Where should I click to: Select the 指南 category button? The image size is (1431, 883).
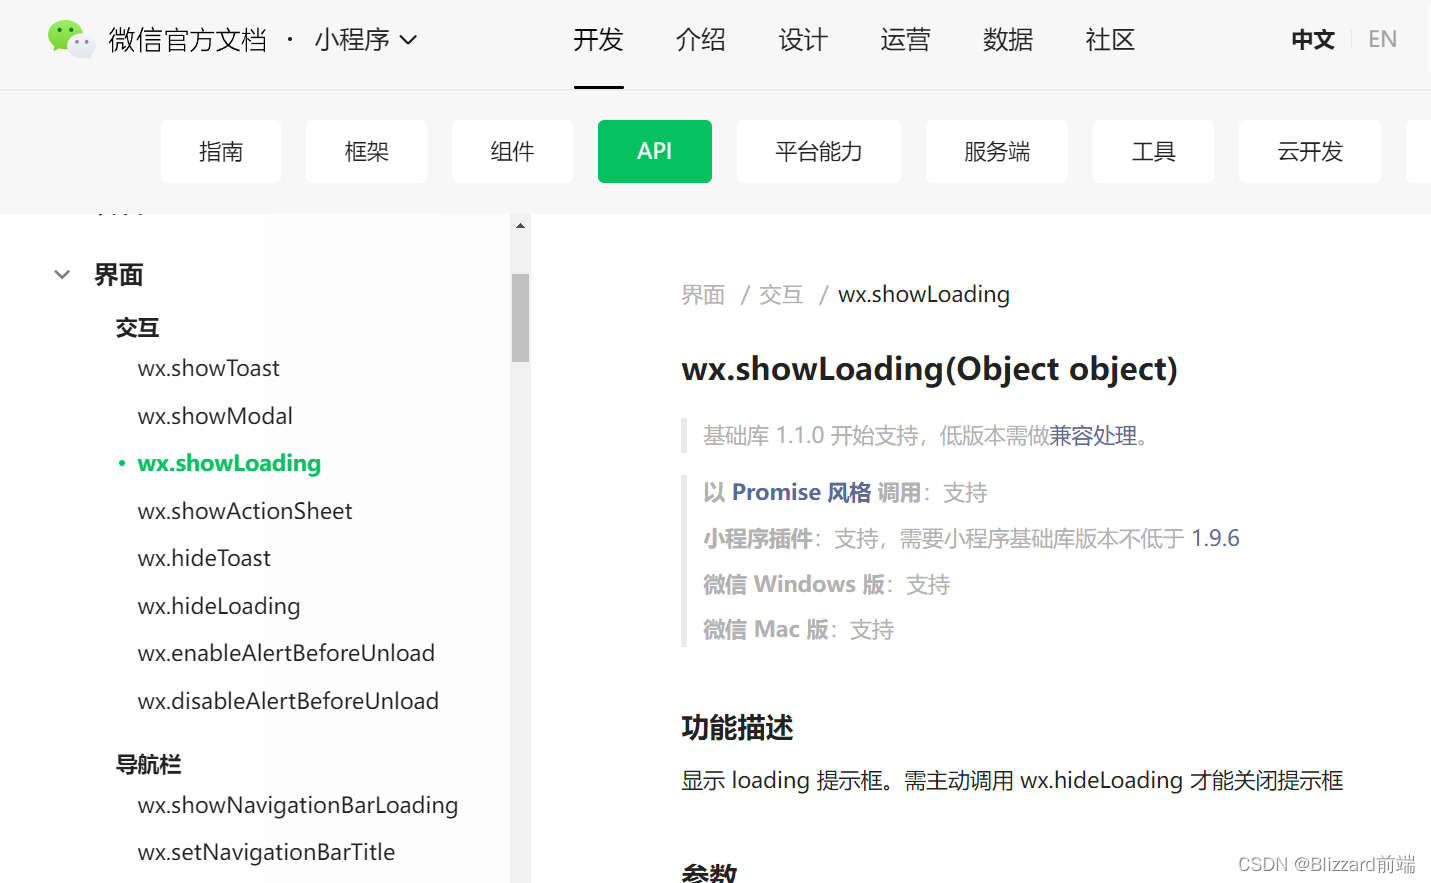221,151
